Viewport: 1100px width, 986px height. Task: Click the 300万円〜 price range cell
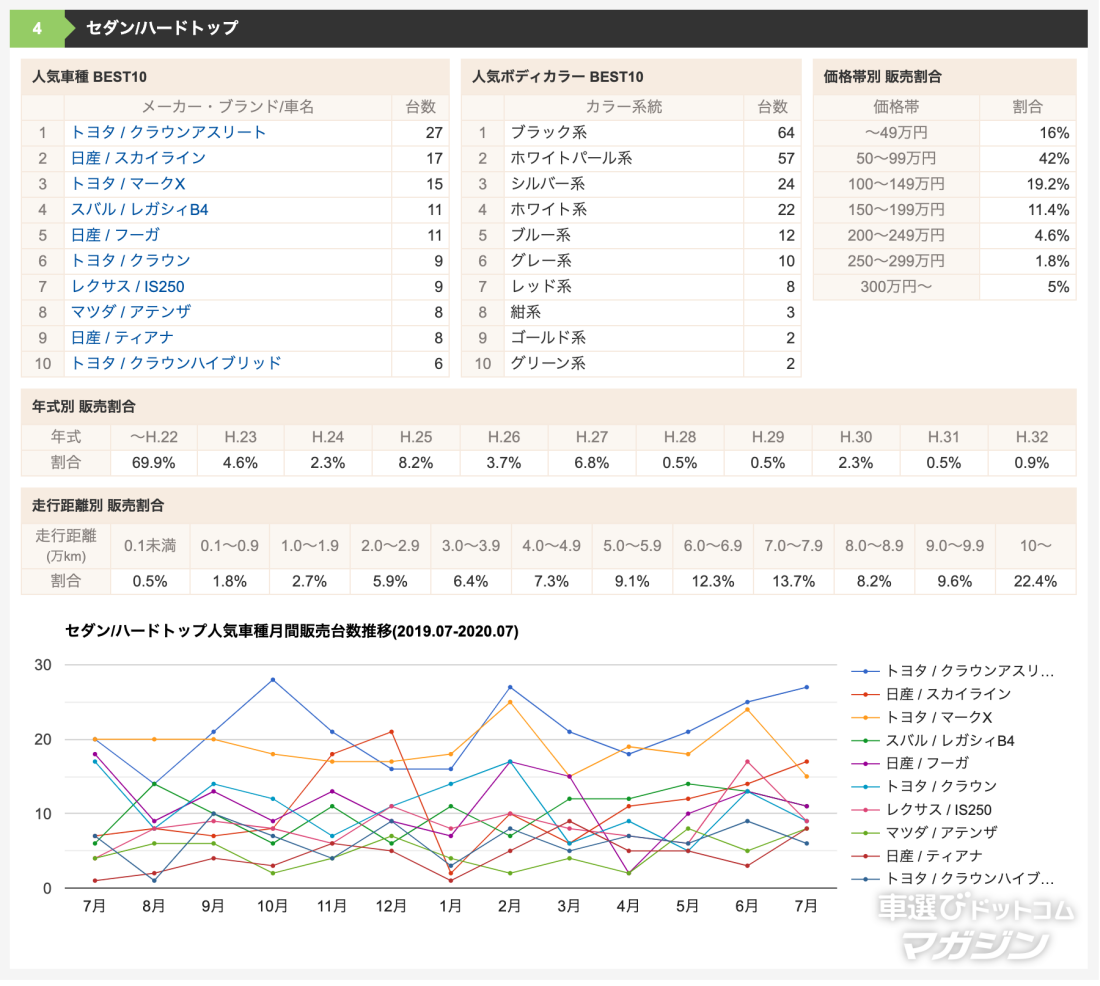tap(896, 287)
